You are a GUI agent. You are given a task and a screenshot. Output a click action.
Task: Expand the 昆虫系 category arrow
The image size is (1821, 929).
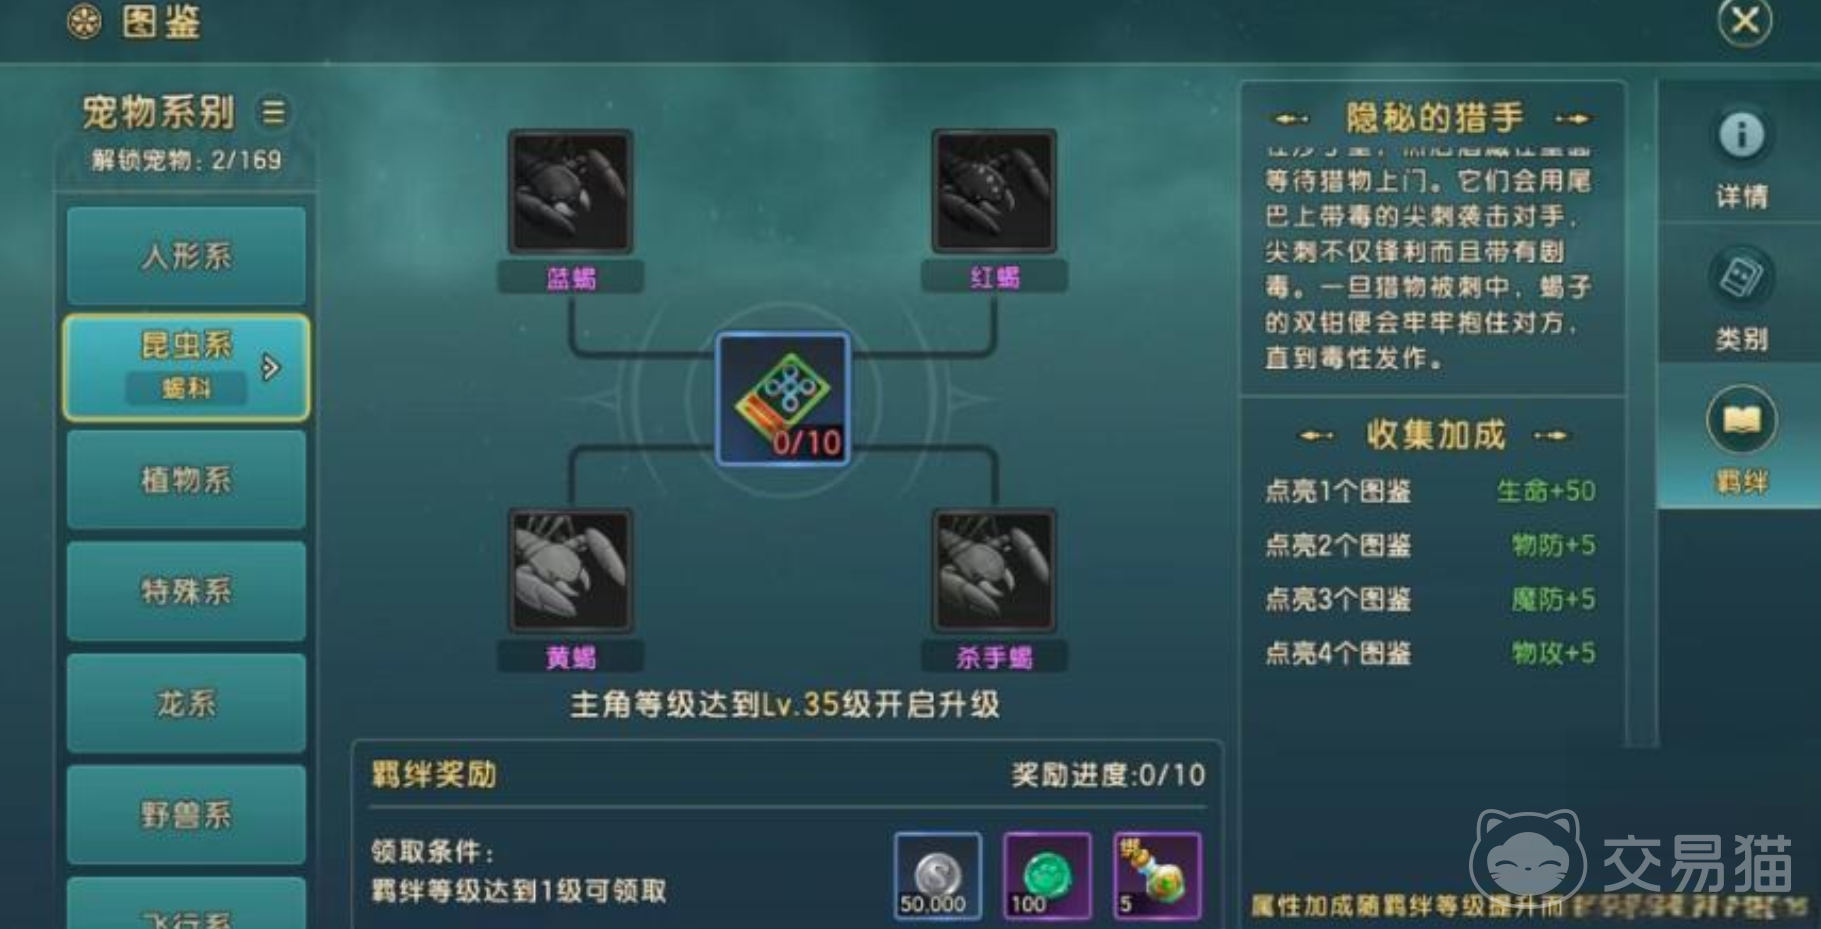[x=270, y=367]
